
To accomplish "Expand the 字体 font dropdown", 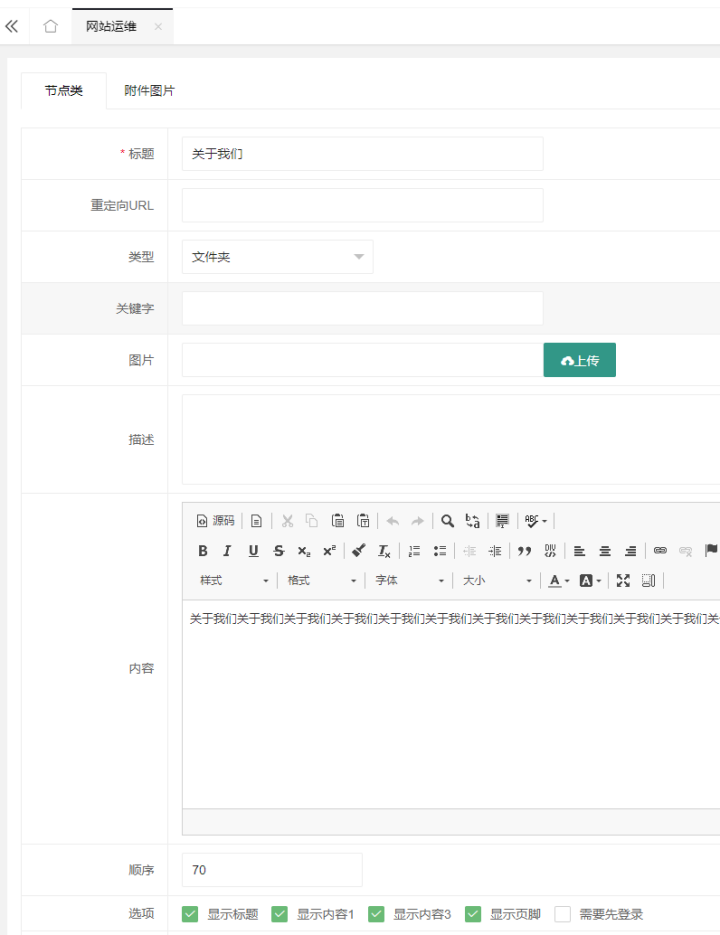I will 409,581.
